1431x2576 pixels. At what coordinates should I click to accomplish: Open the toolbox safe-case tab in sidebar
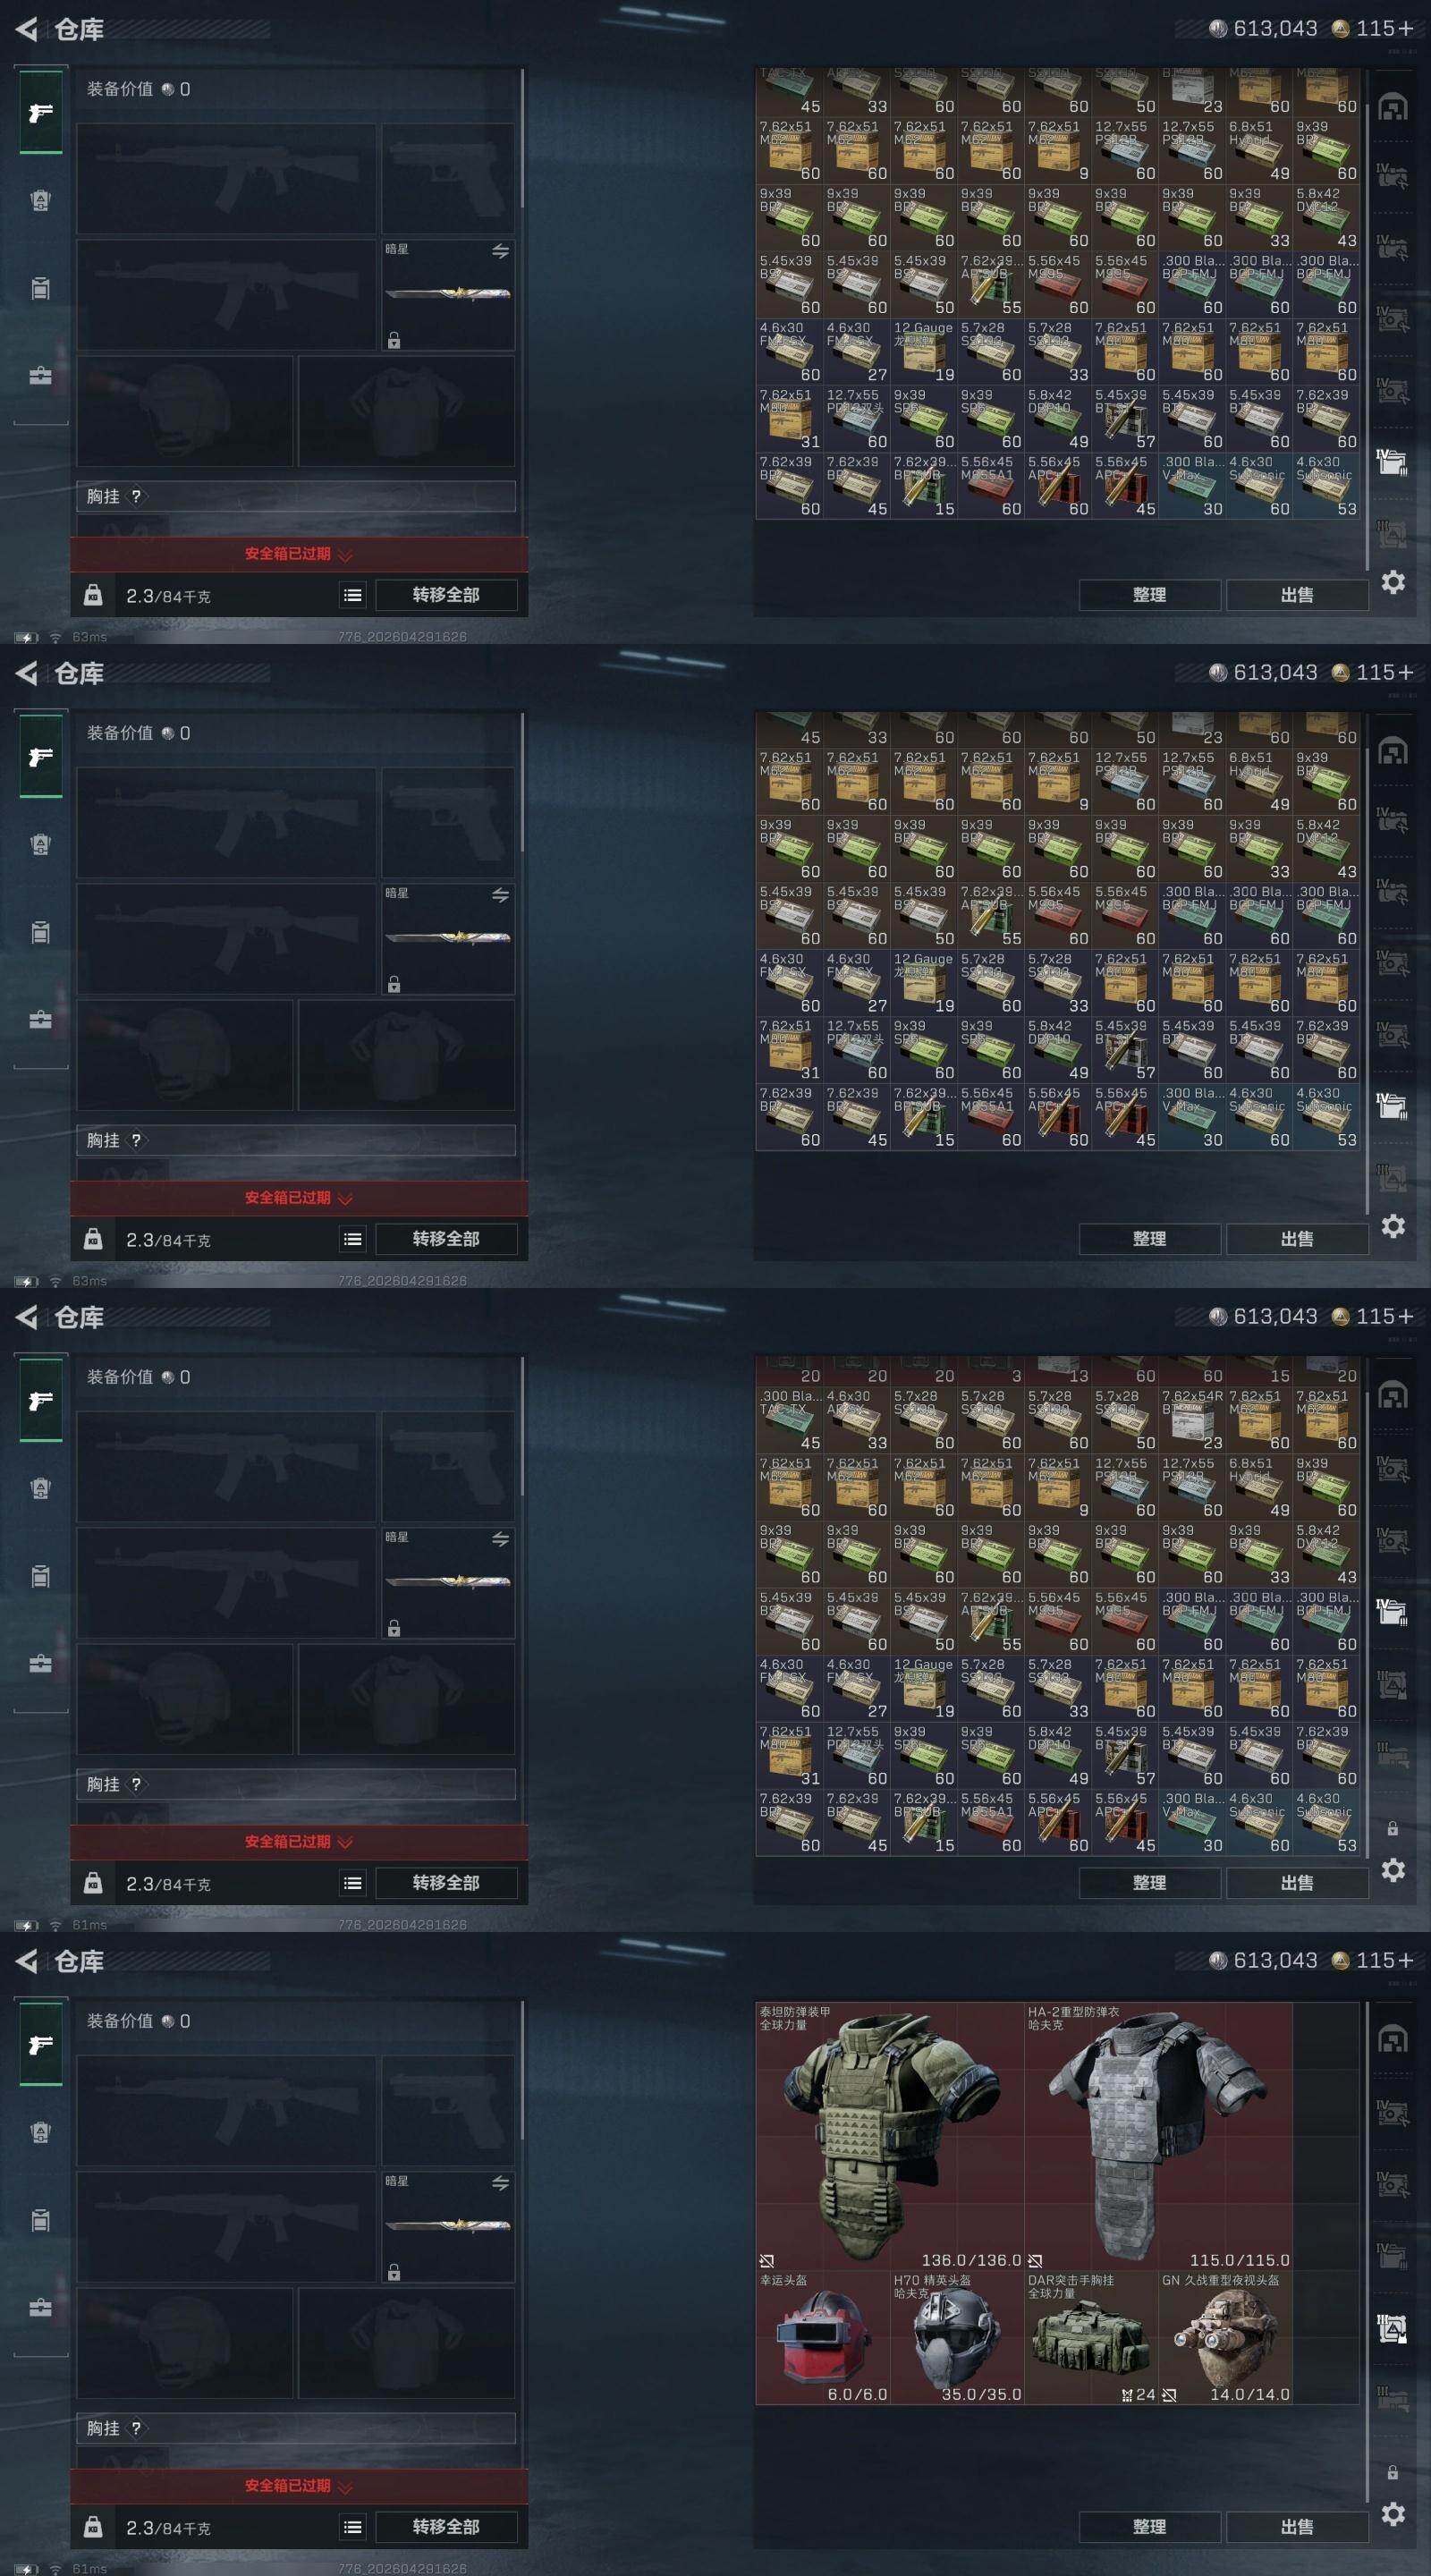click(x=40, y=2307)
